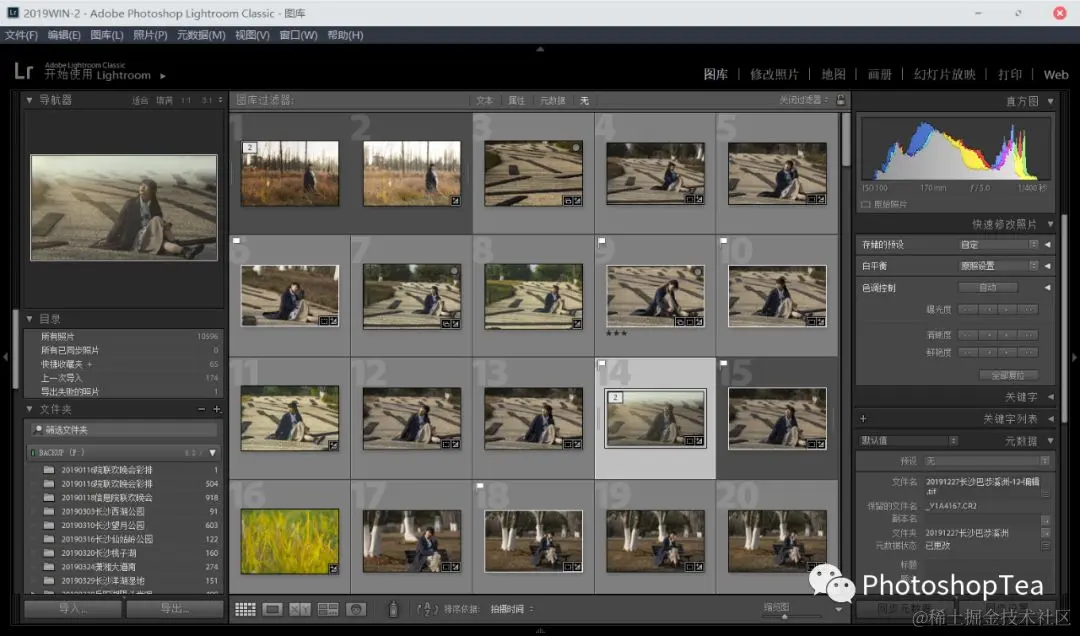Click the play arrow beside 开始使用 Lightroom
1080x636 pixels.
[x=163, y=76]
